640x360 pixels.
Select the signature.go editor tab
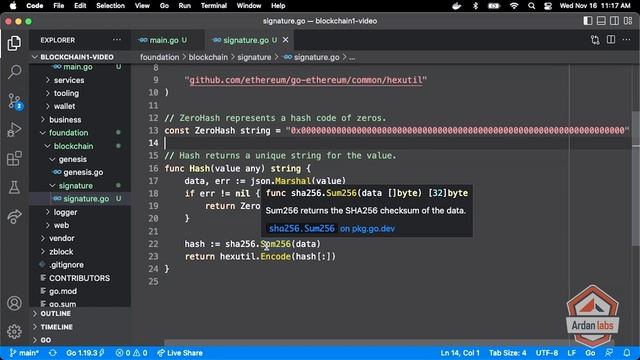[249, 40]
